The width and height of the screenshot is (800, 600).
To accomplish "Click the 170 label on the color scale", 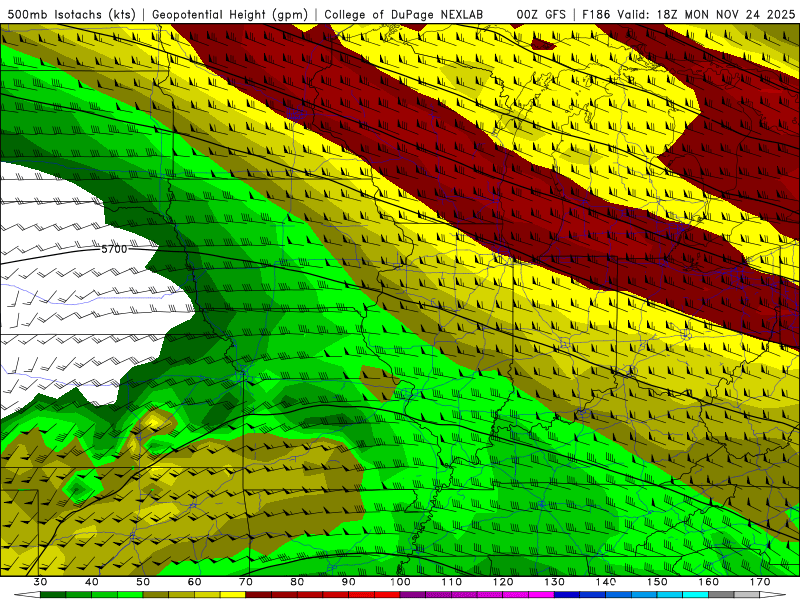I will point(760,582).
